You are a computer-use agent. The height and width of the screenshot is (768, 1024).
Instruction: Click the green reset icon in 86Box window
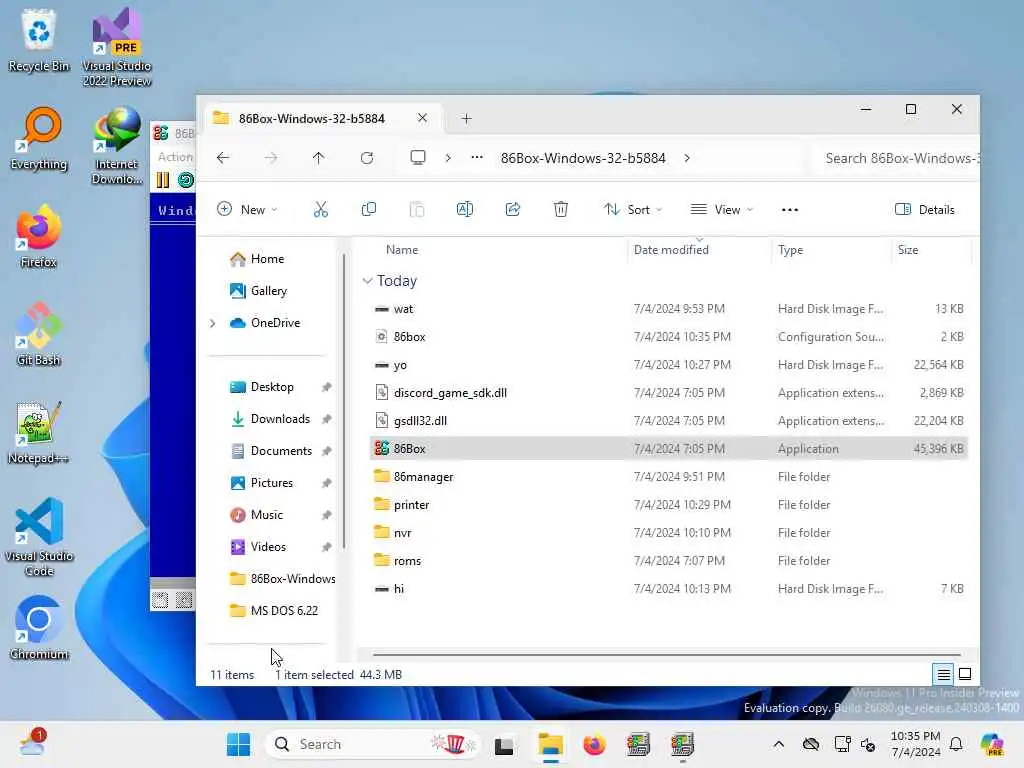(x=185, y=180)
